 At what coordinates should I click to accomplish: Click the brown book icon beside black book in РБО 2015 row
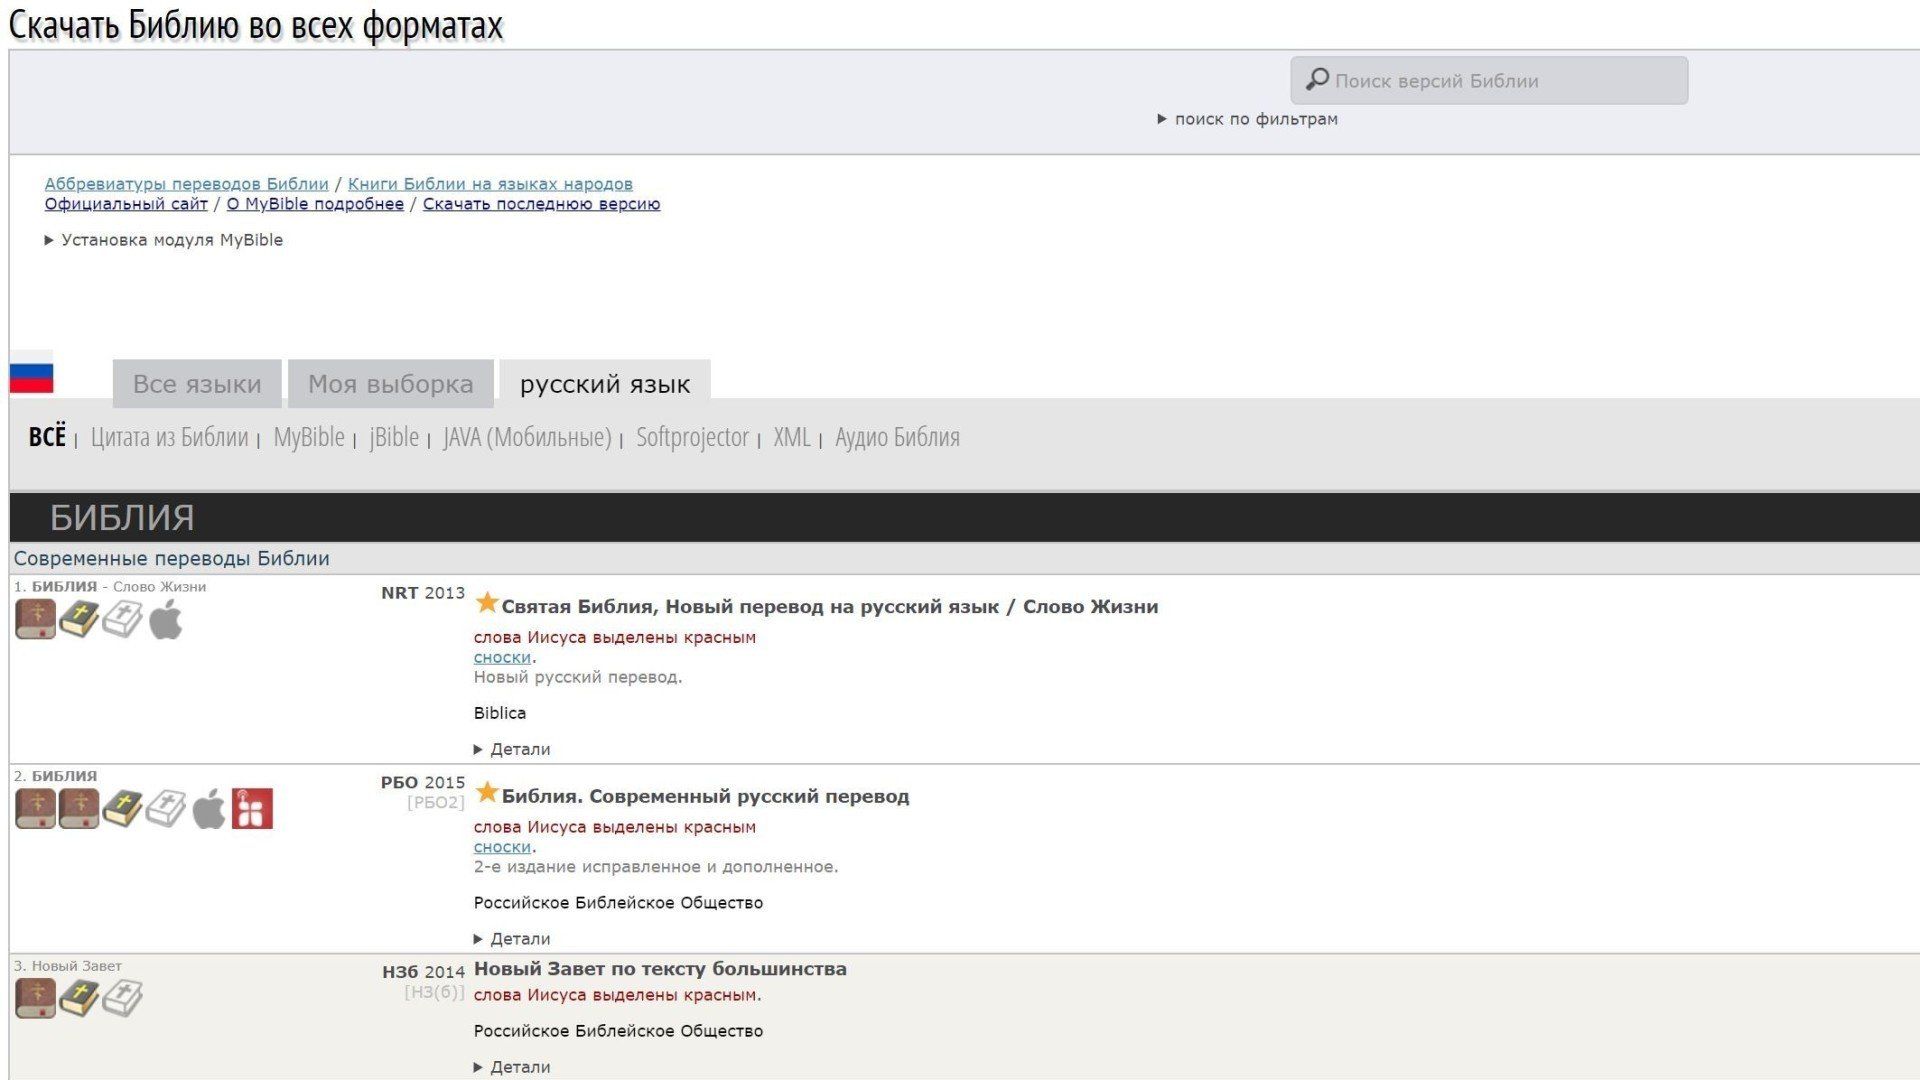pyautogui.click(x=79, y=809)
